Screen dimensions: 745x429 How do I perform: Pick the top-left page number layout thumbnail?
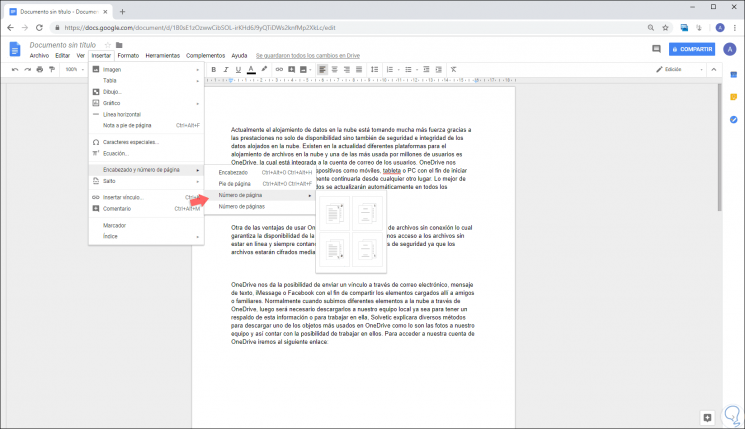tap(334, 214)
